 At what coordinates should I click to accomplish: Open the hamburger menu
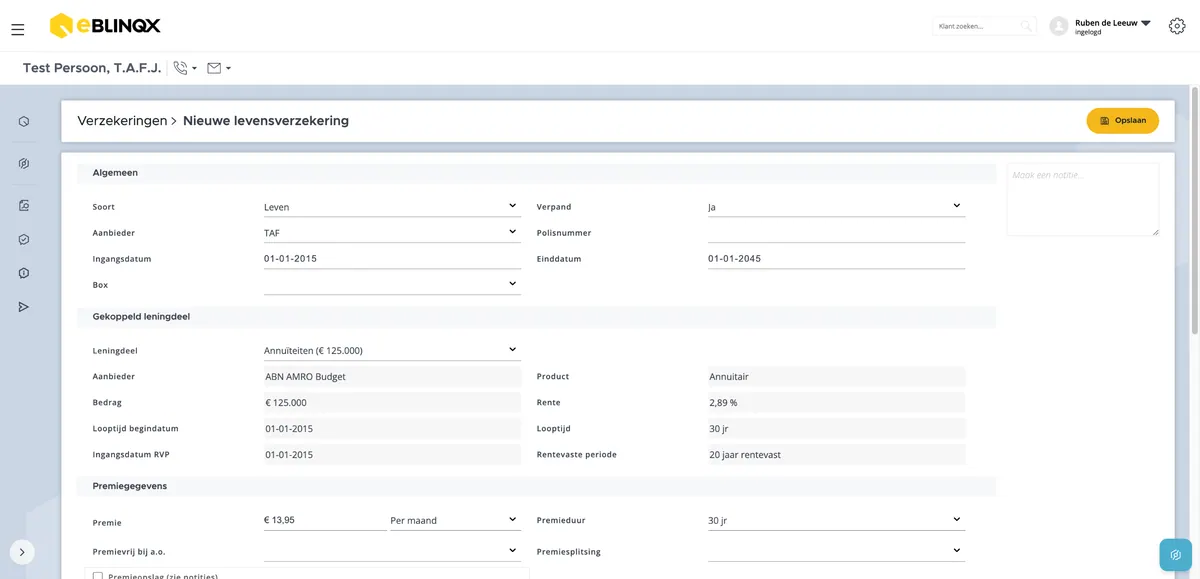(x=18, y=30)
